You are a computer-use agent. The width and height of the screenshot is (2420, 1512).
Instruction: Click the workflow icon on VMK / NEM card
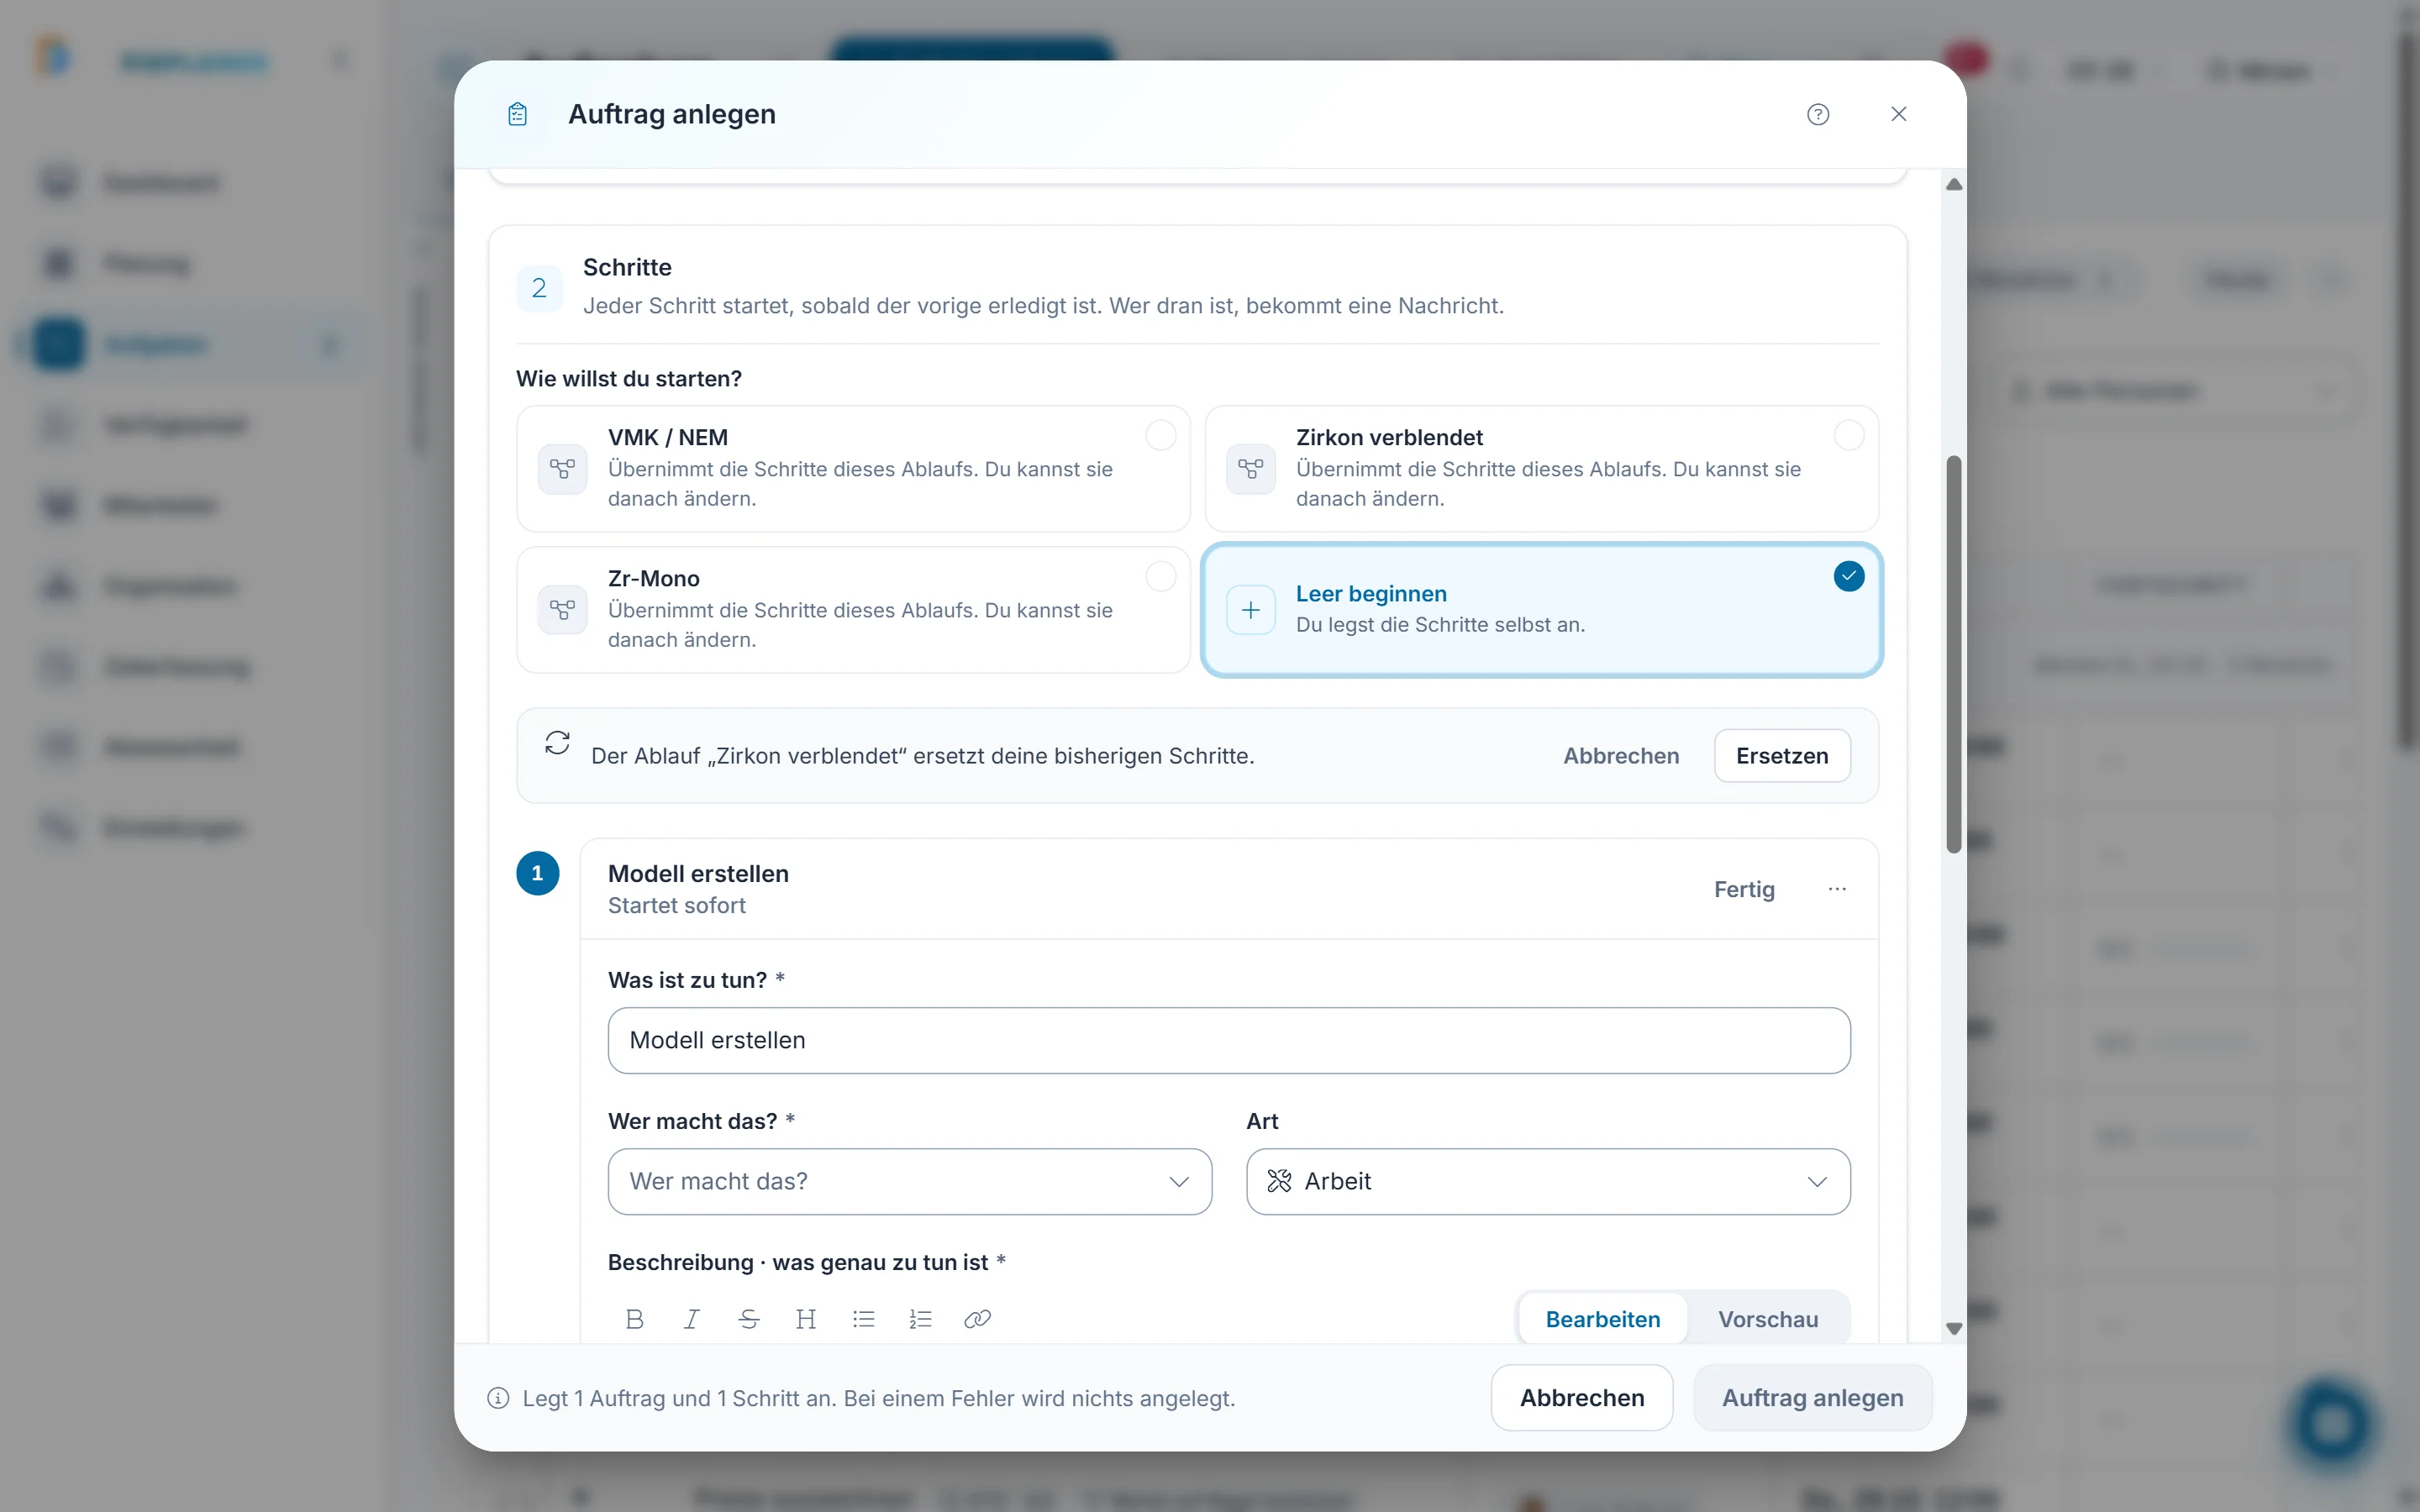coord(563,469)
